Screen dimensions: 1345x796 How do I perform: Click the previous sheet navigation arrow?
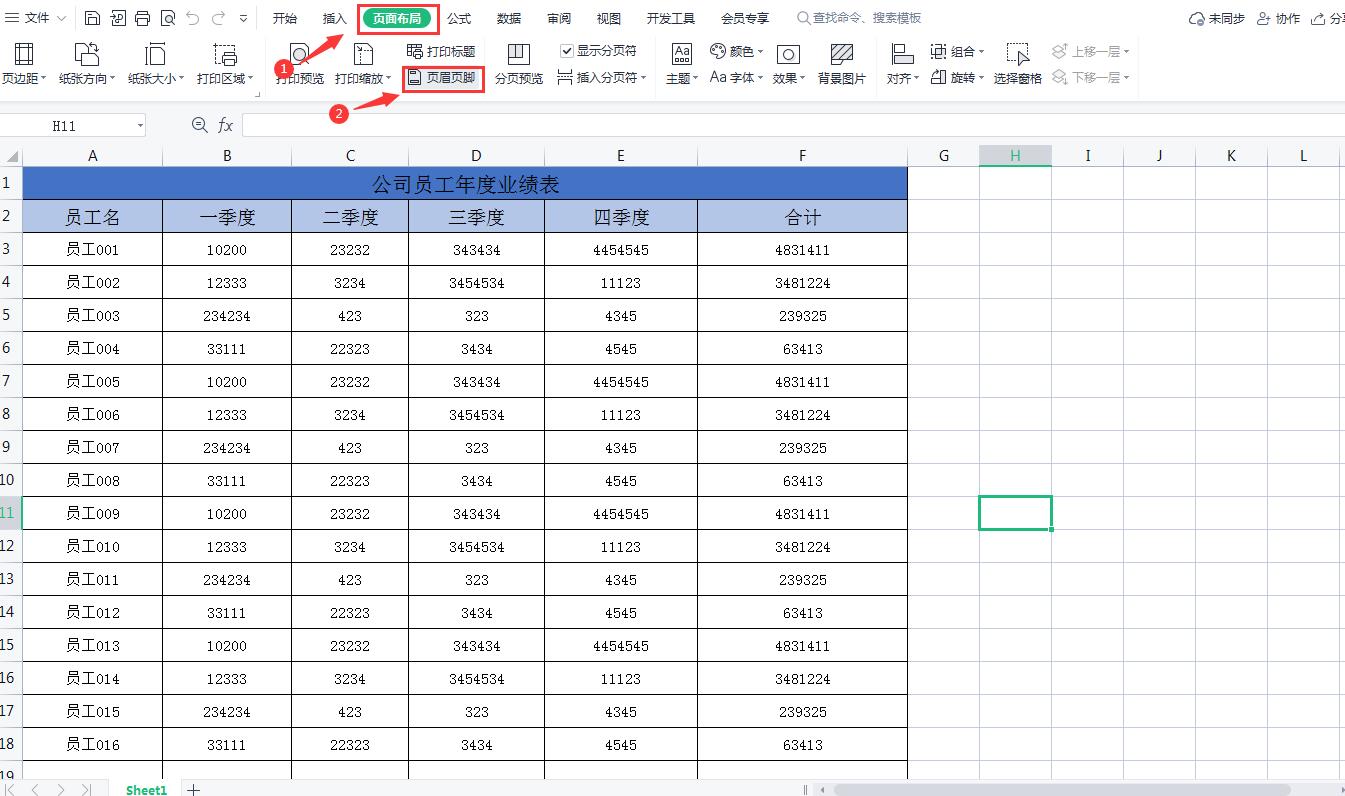coord(36,789)
